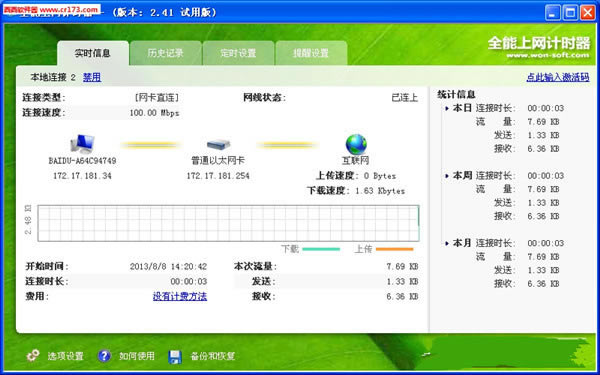This screenshot has width=600, height=375.
Task: Click the 00:00:03 value beside 连接时长 under 开始时间
Action: 189,282
